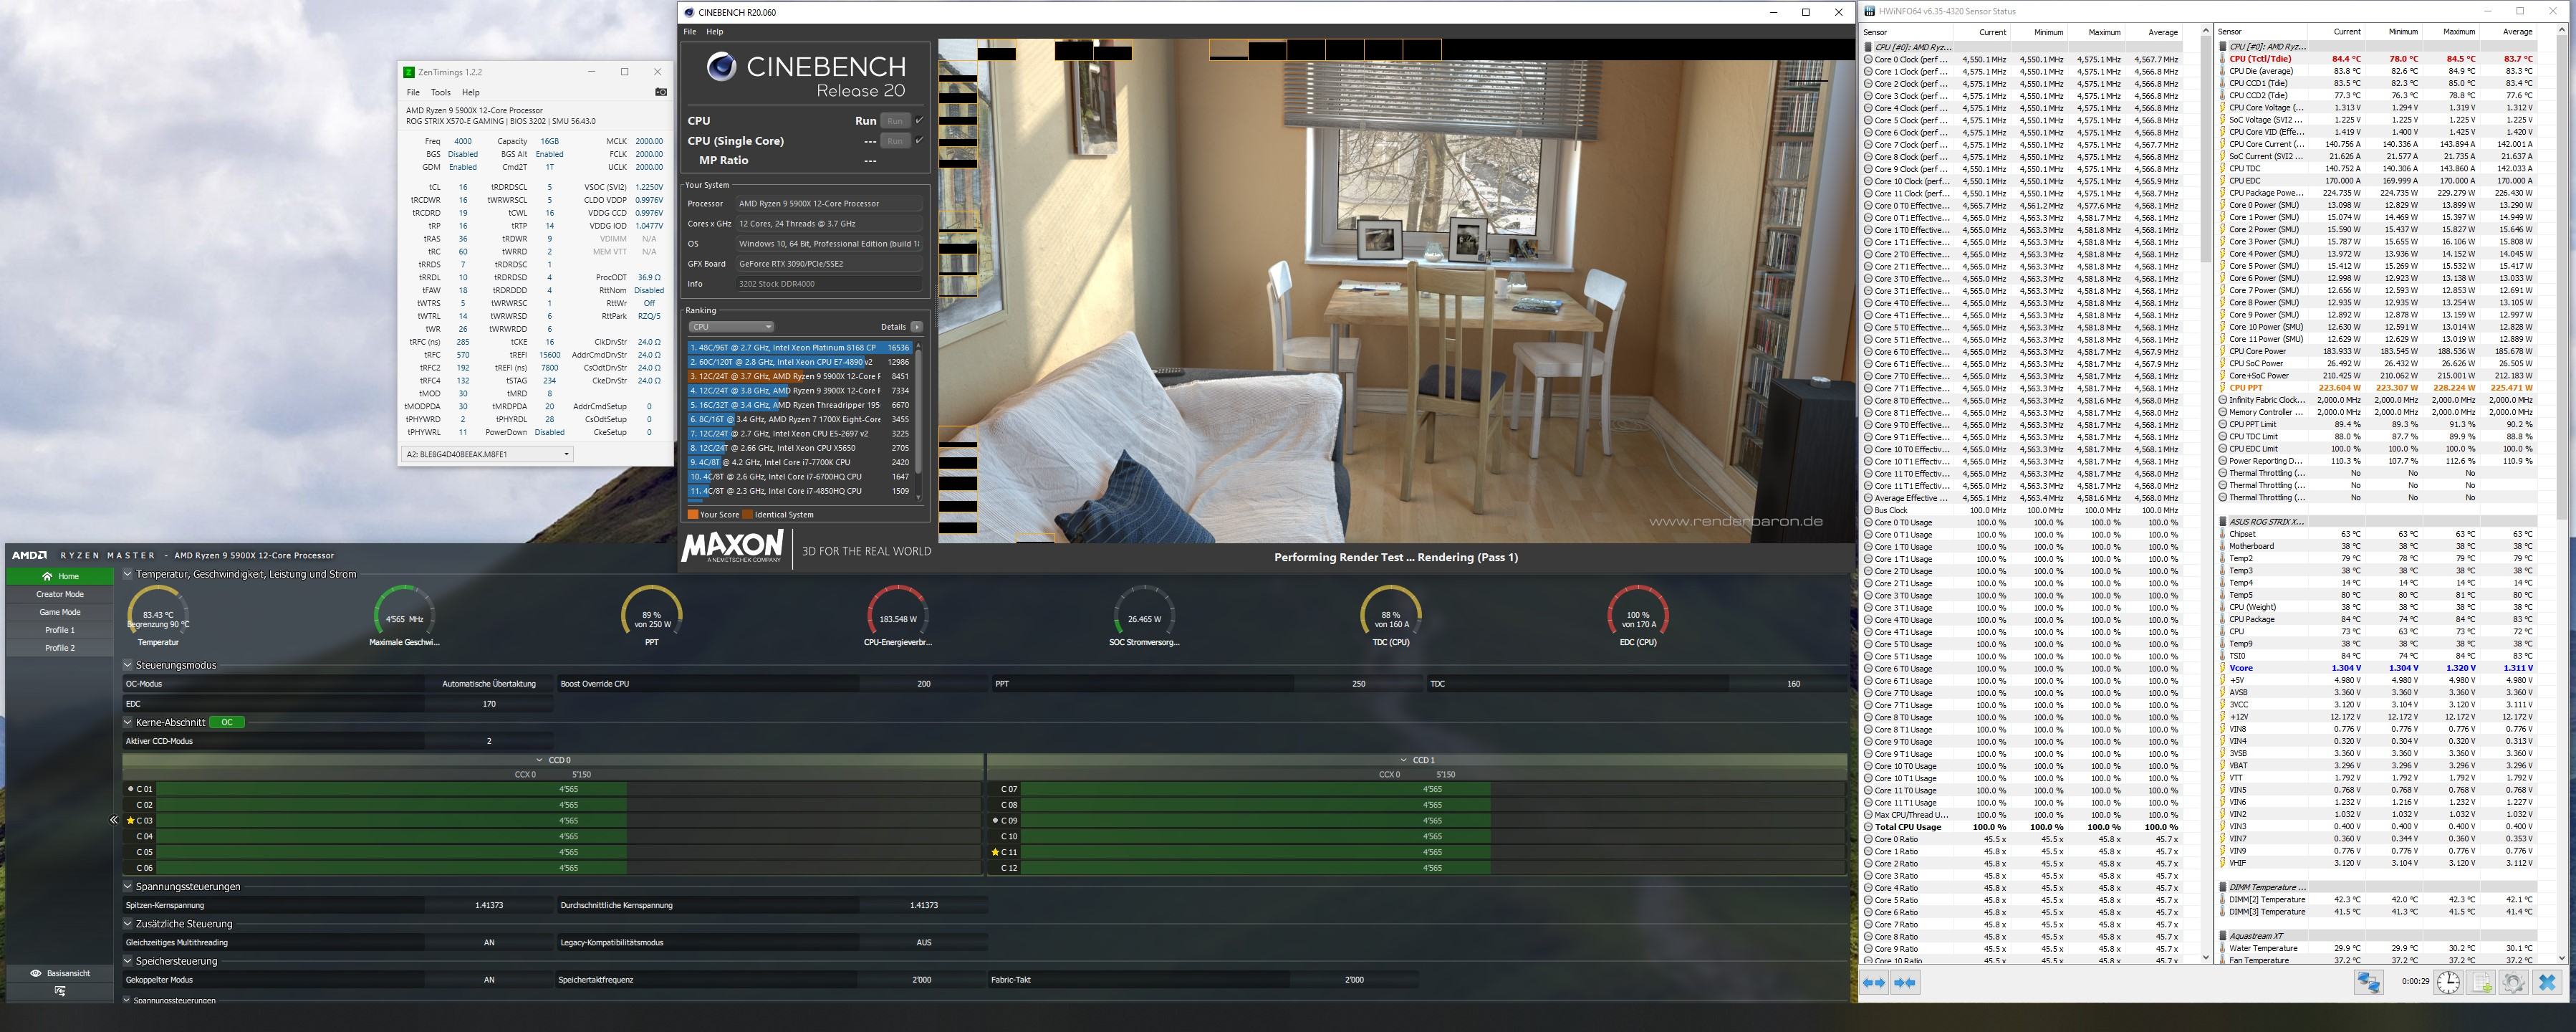The image size is (2576, 1032).
Task: Click HWiNFO log file add icon
Action: (x=2481, y=982)
